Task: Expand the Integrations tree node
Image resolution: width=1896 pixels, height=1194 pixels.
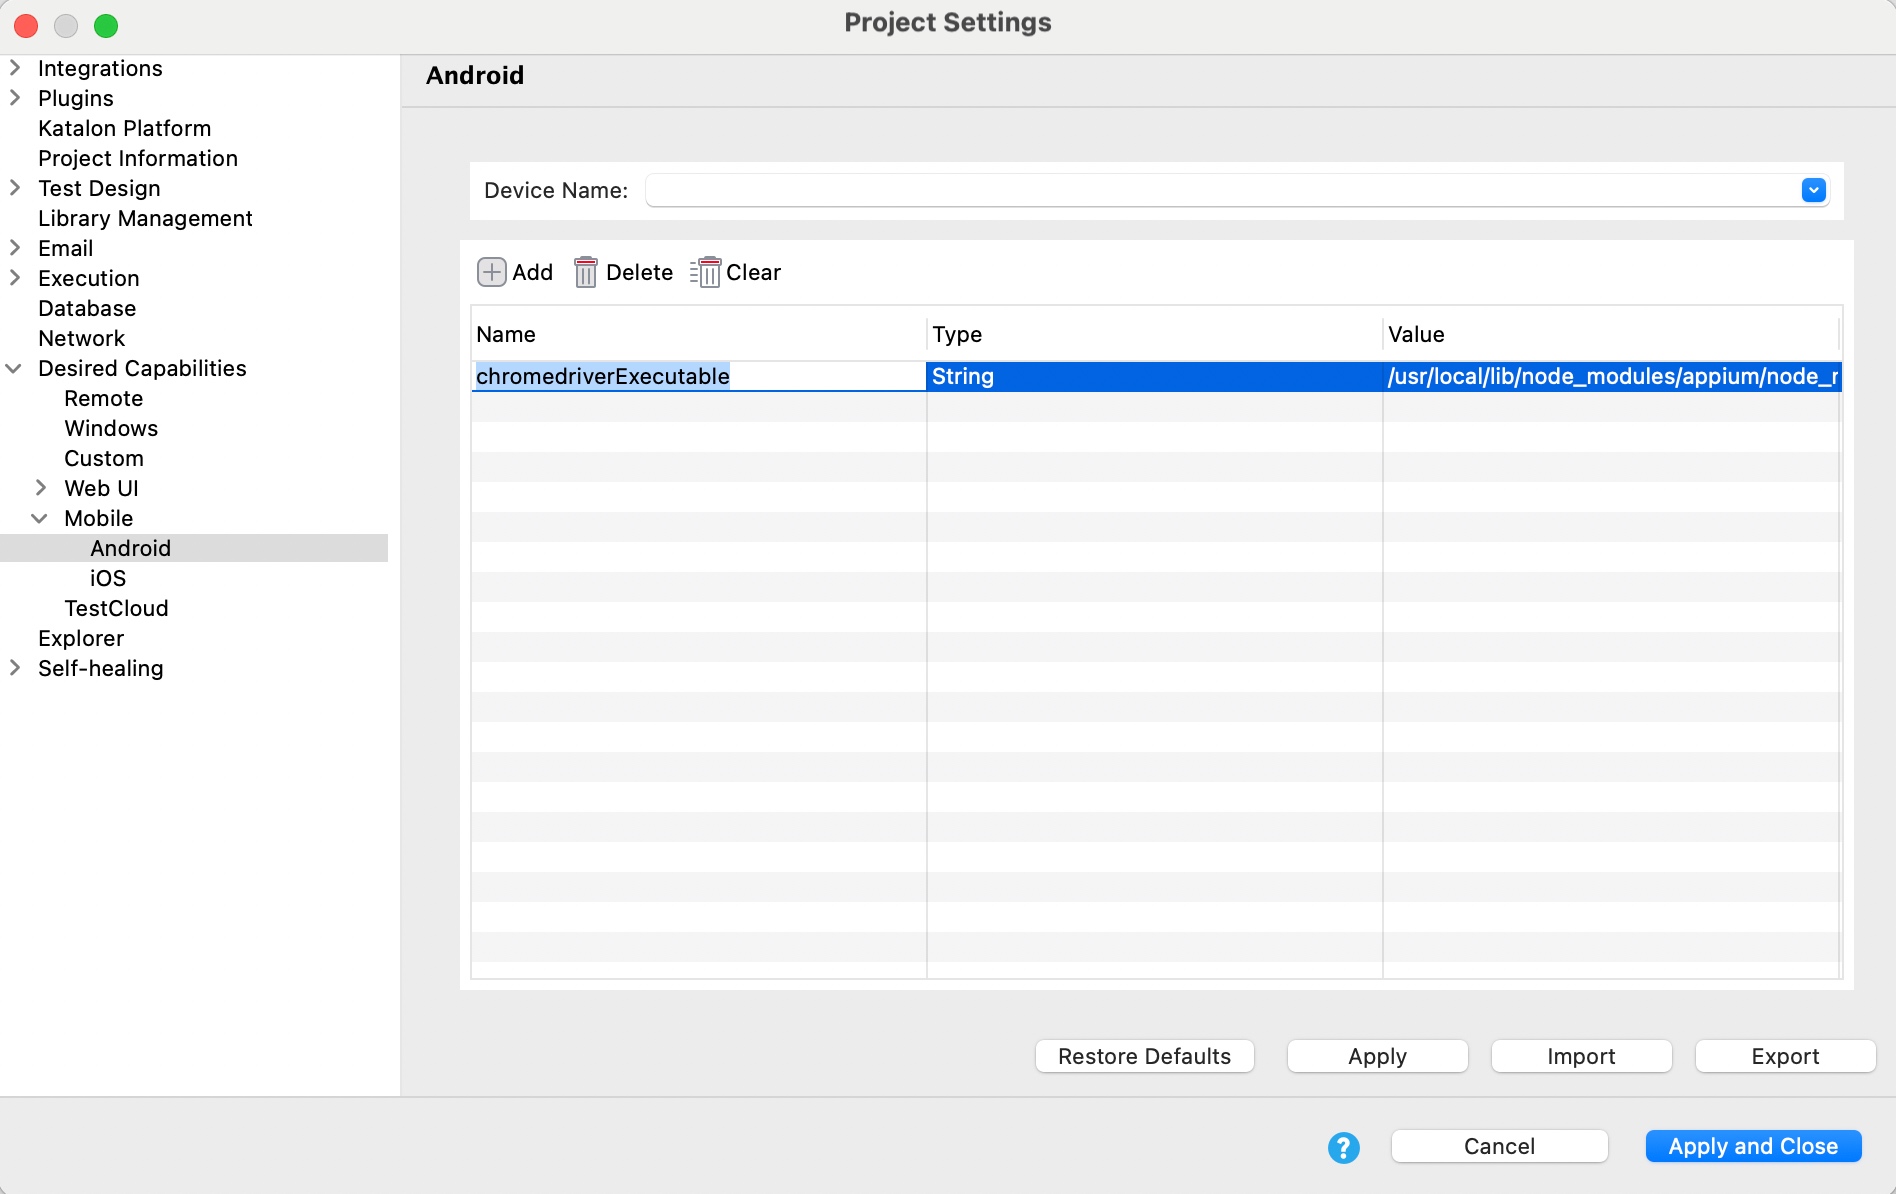Action: click(15, 68)
